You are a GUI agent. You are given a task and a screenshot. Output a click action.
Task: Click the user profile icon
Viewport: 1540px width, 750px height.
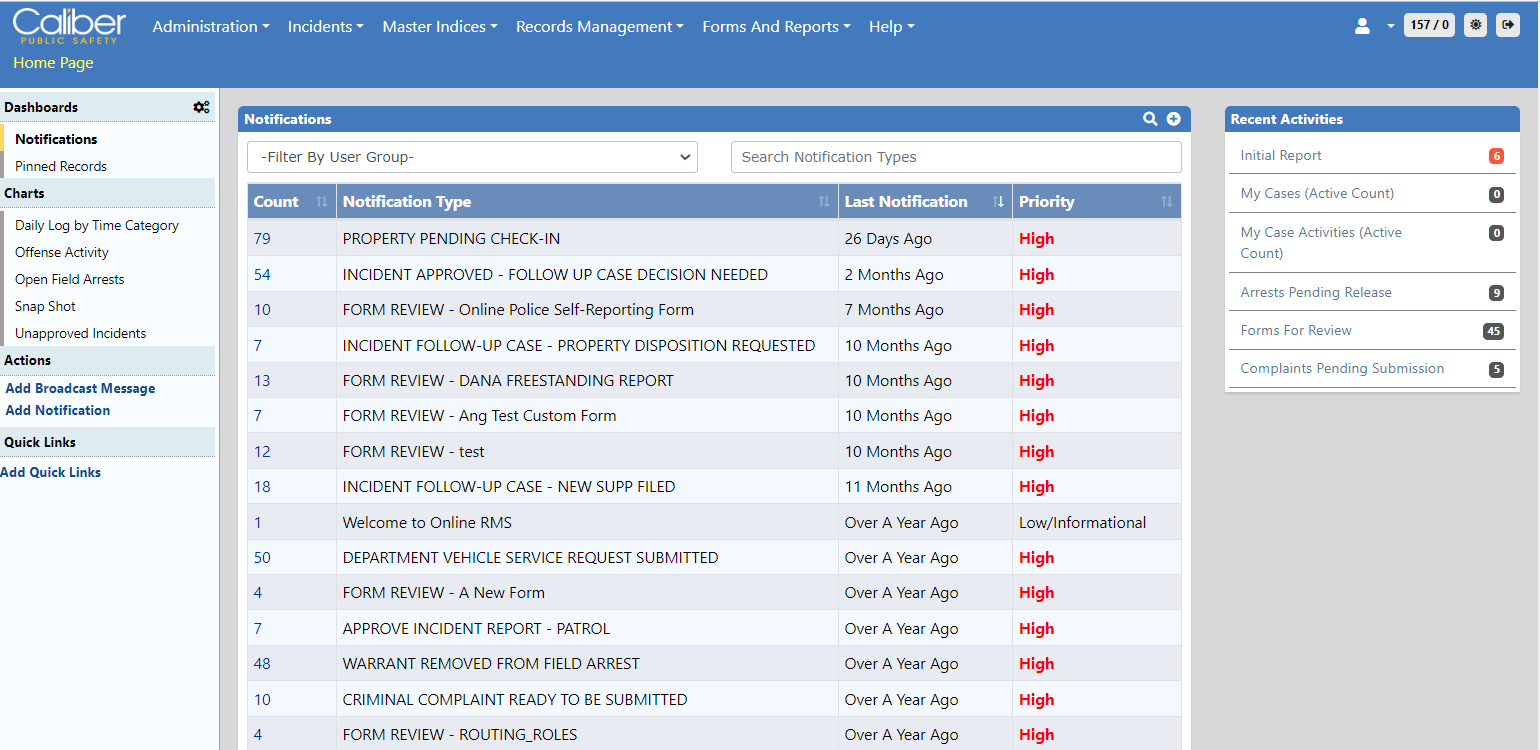[1362, 26]
